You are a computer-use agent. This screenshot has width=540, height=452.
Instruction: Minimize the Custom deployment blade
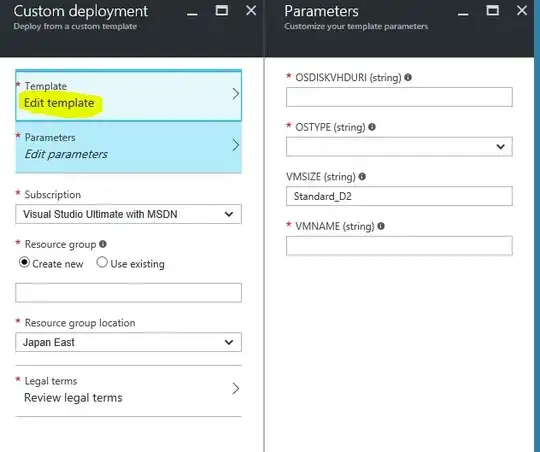click(192, 14)
